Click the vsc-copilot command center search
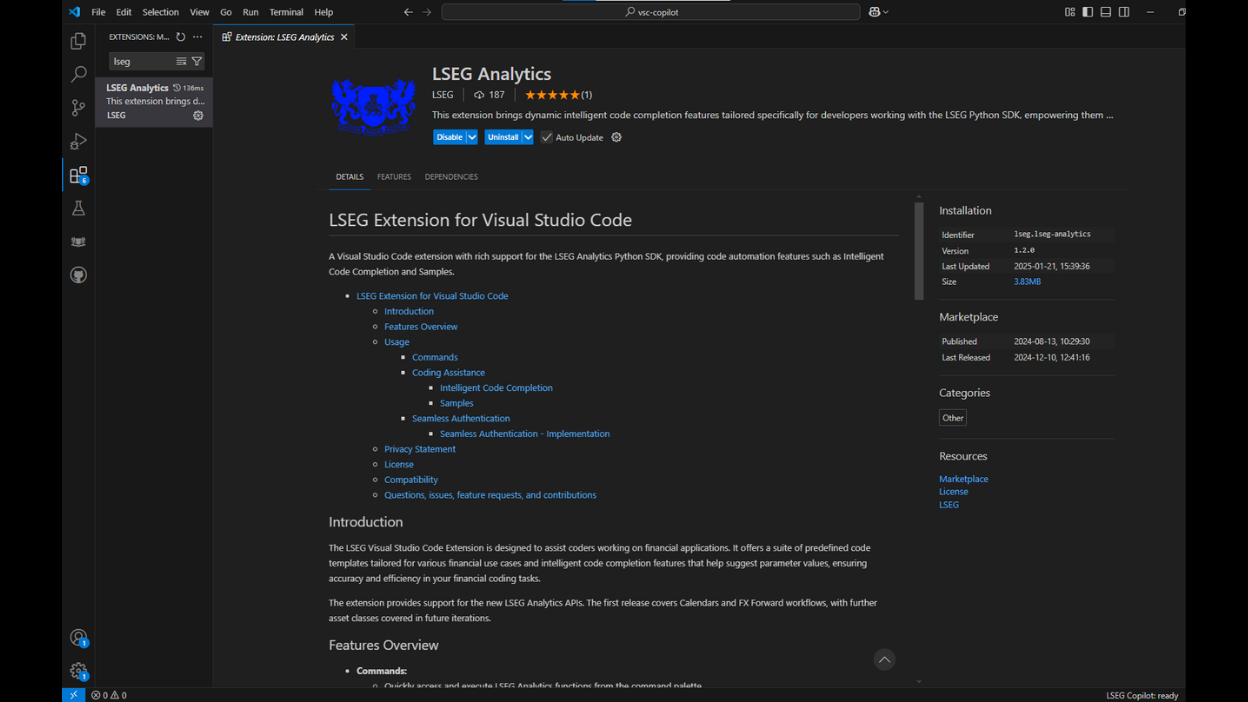Screen dimensions: 1248x702 651,12
